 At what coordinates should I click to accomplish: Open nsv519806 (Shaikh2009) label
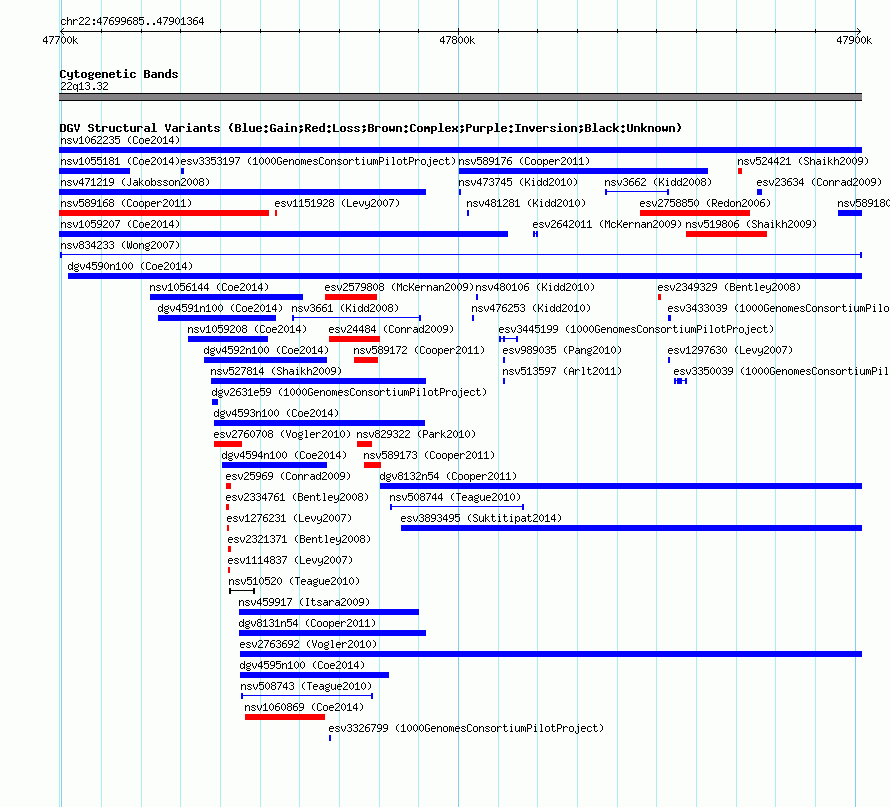click(751, 224)
